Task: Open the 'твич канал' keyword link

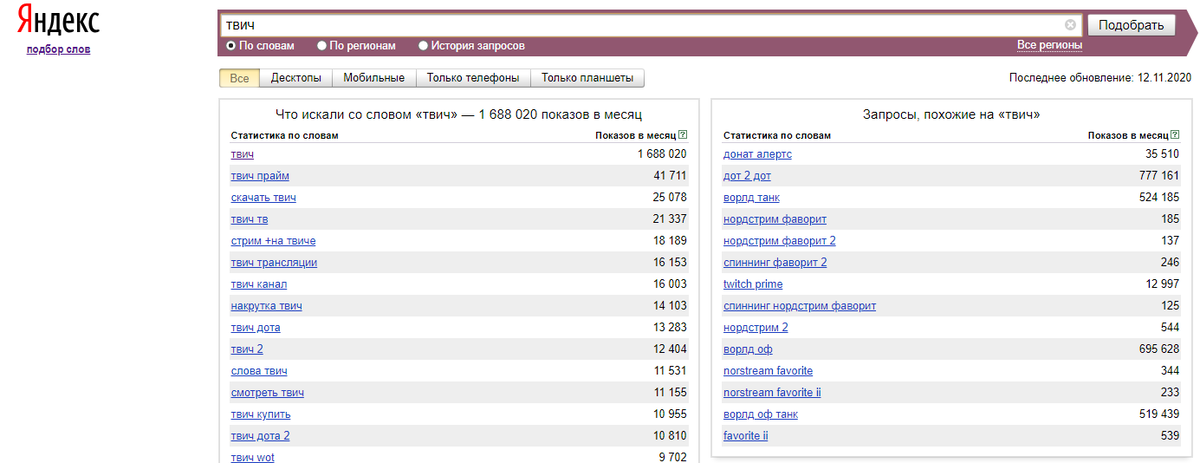Action: (259, 284)
